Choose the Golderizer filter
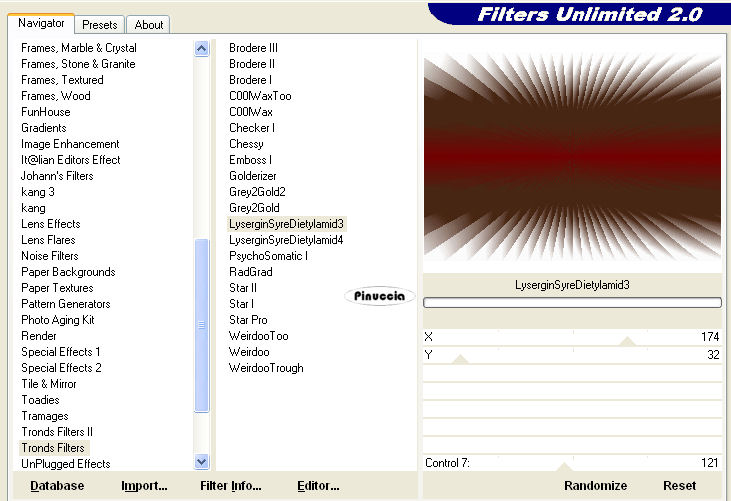Viewport: 731px width, 501px height. click(253, 176)
